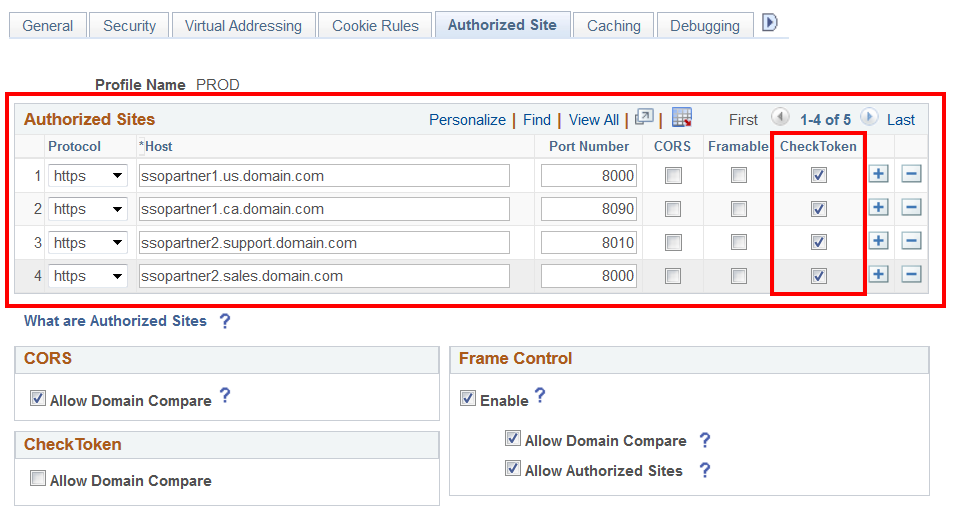This screenshot has height=510, width=958.
Task: Uncheck Allow Authorized Sites checkbox
Action: (x=513, y=468)
